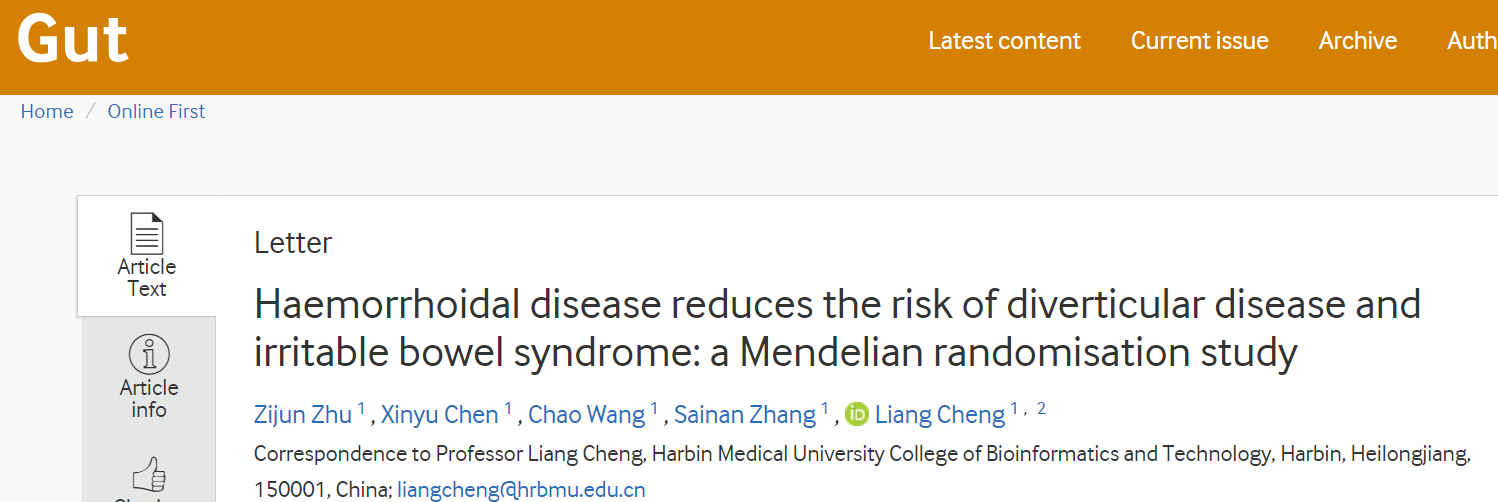This screenshot has width=1498, height=502.
Task: Email liangcheng@hrbmu.edu.cn
Action: [x=521, y=490]
